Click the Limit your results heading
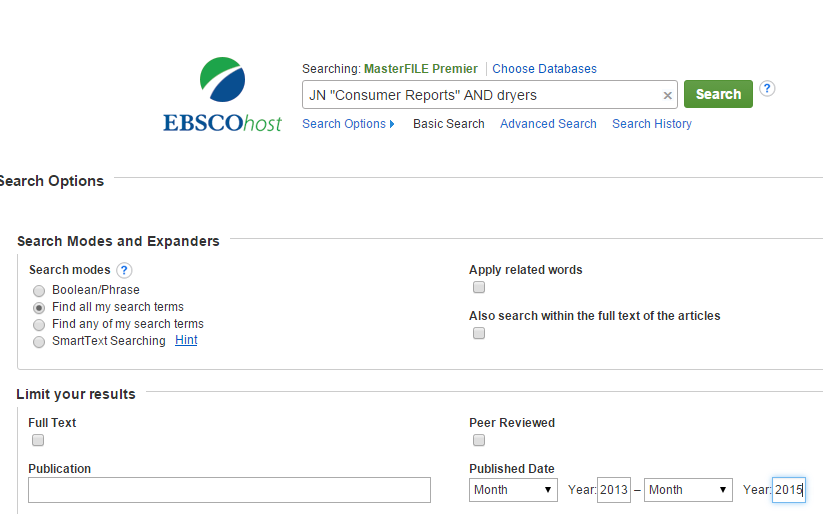The image size is (823, 514). click(x=76, y=394)
